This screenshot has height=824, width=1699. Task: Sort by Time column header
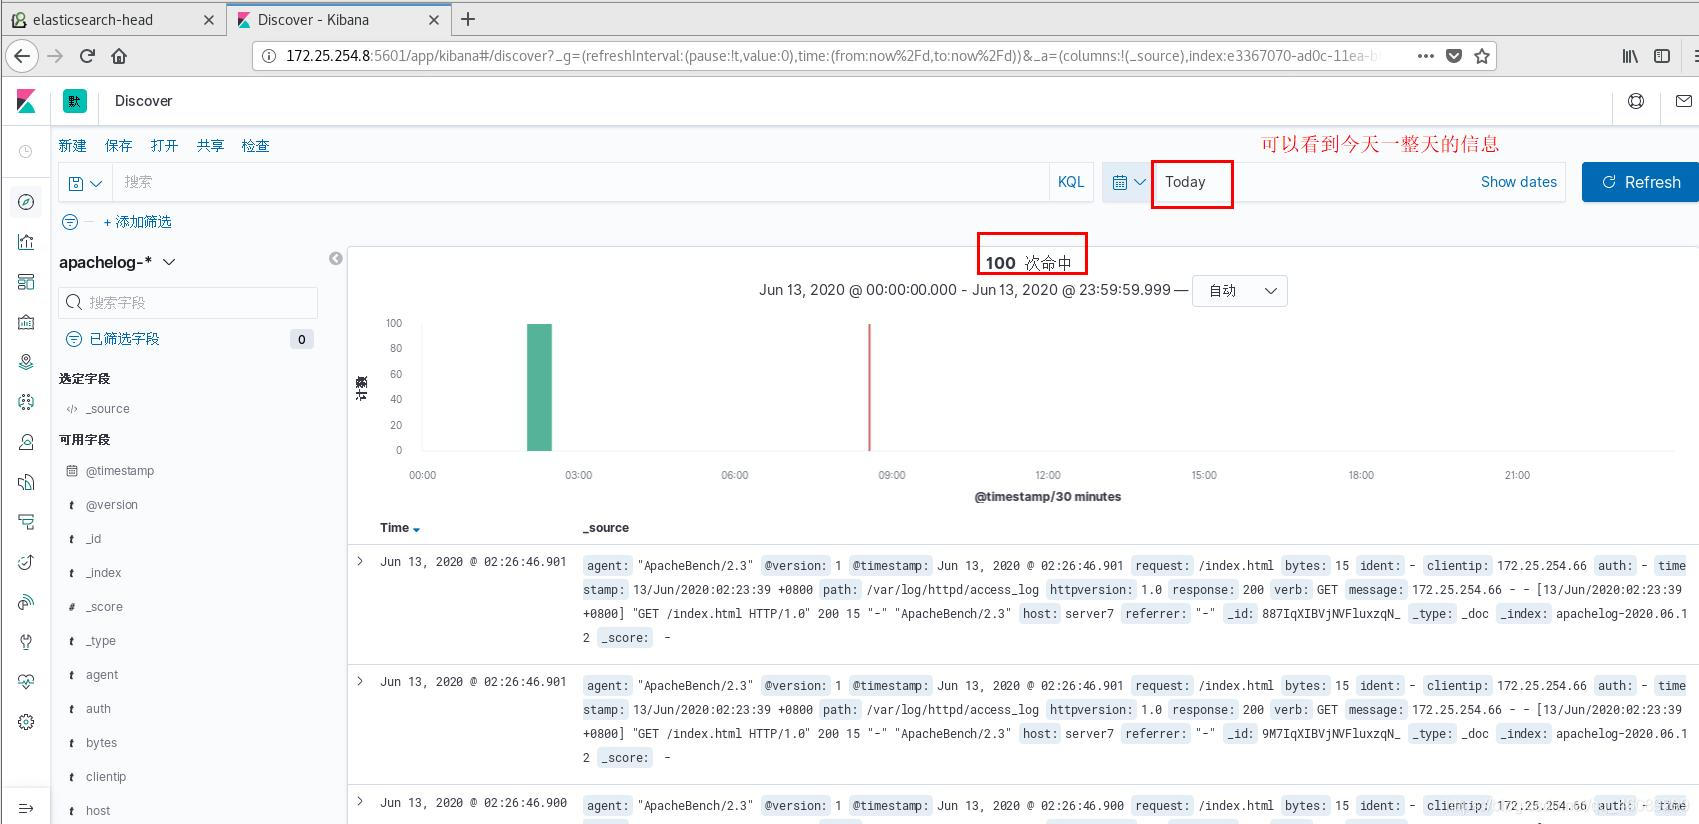tap(399, 528)
